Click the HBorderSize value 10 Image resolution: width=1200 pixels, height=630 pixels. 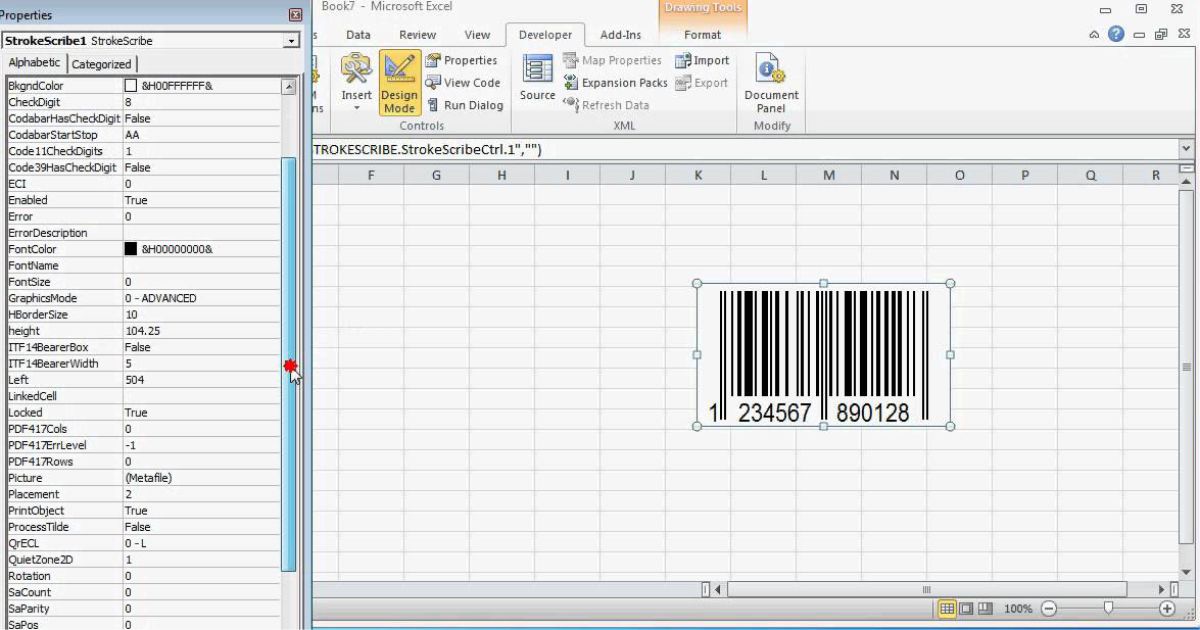pyautogui.click(x=202, y=314)
